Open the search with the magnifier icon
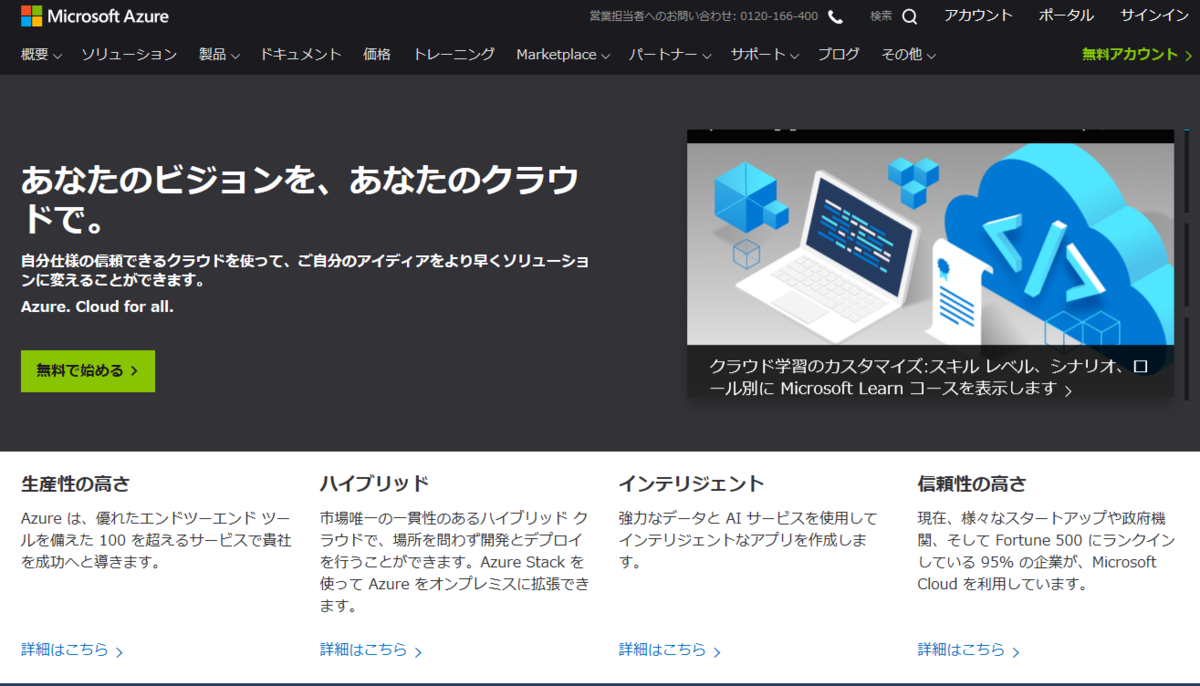 (x=909, y=16)
